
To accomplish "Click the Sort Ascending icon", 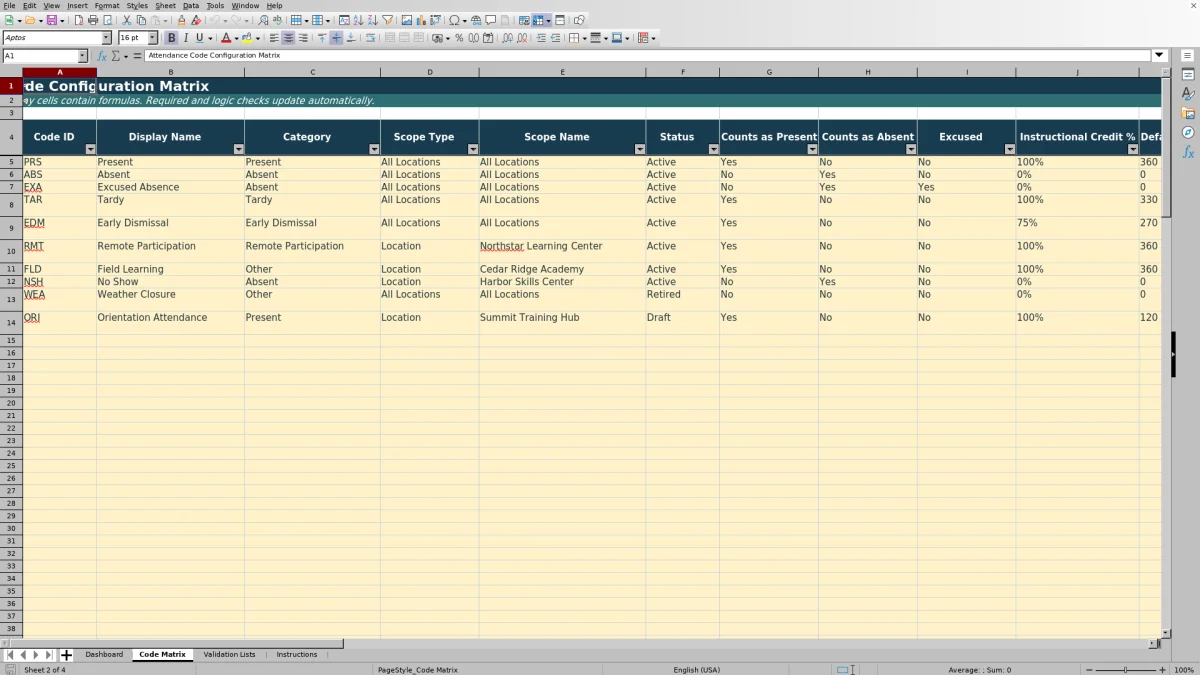I will point(358,20).
